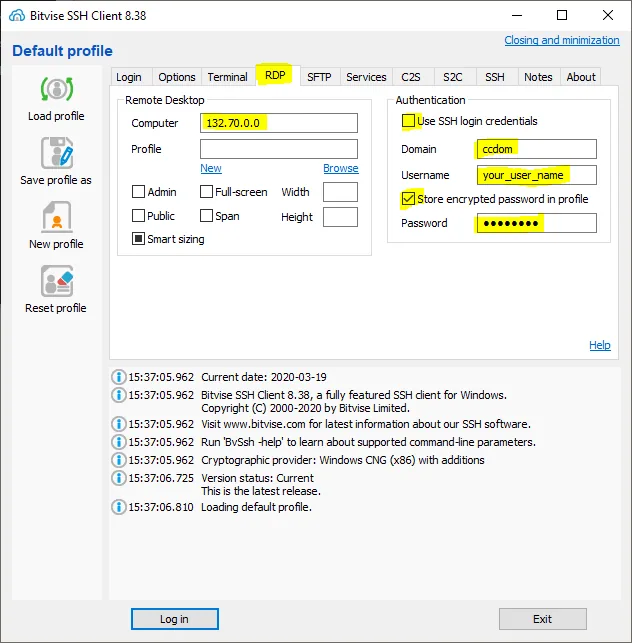This screenshot has height=643, width=632.
Task: Click the Save profile as icon
Action: coord(57,153)
